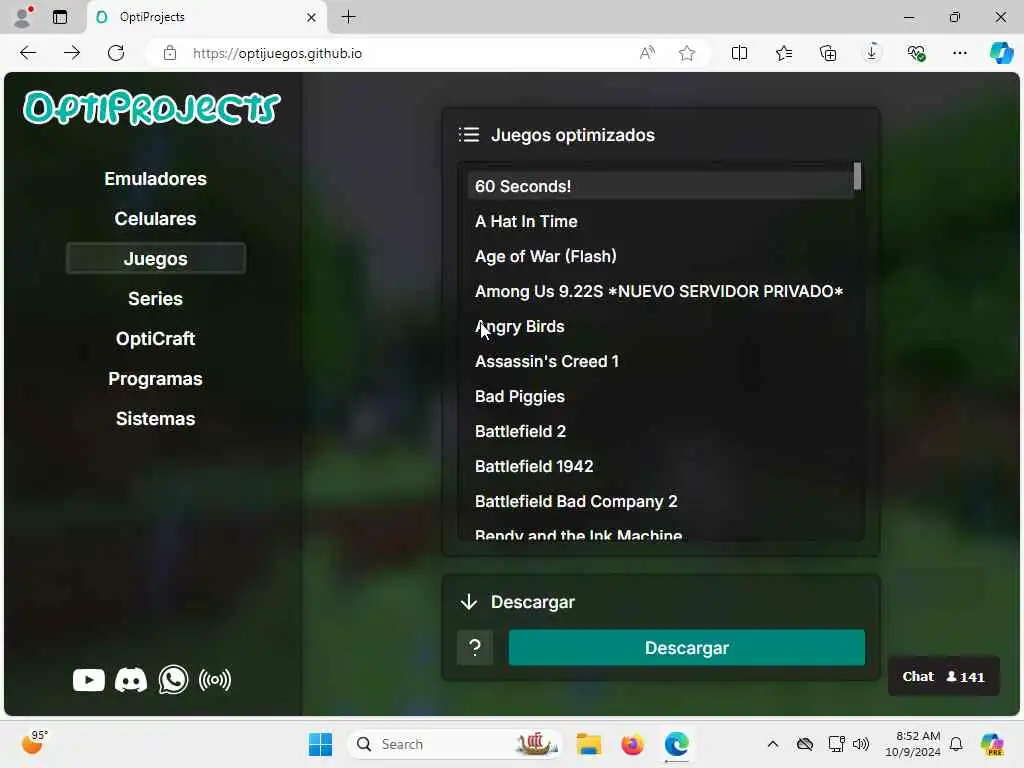Select Bad Piggies
Image resolution: width=1024 pixels, height=768 pixels.
tap(660, 396)
